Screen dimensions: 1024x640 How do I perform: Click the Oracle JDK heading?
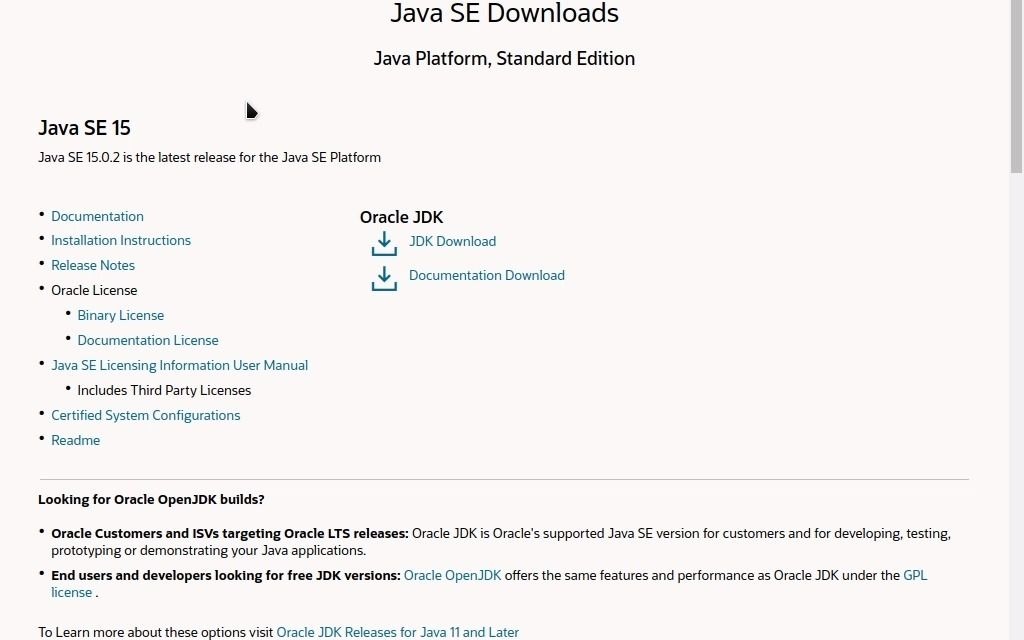pyautogui.click(x=402, y=217)
